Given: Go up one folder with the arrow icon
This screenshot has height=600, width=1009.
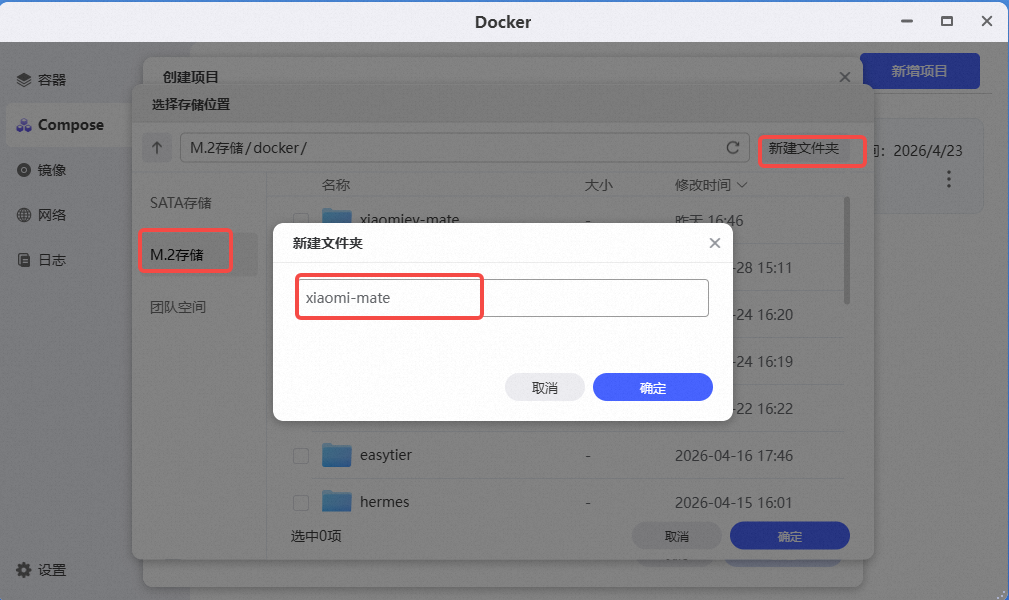Looking at the screenshot, I should coord(156,147).
